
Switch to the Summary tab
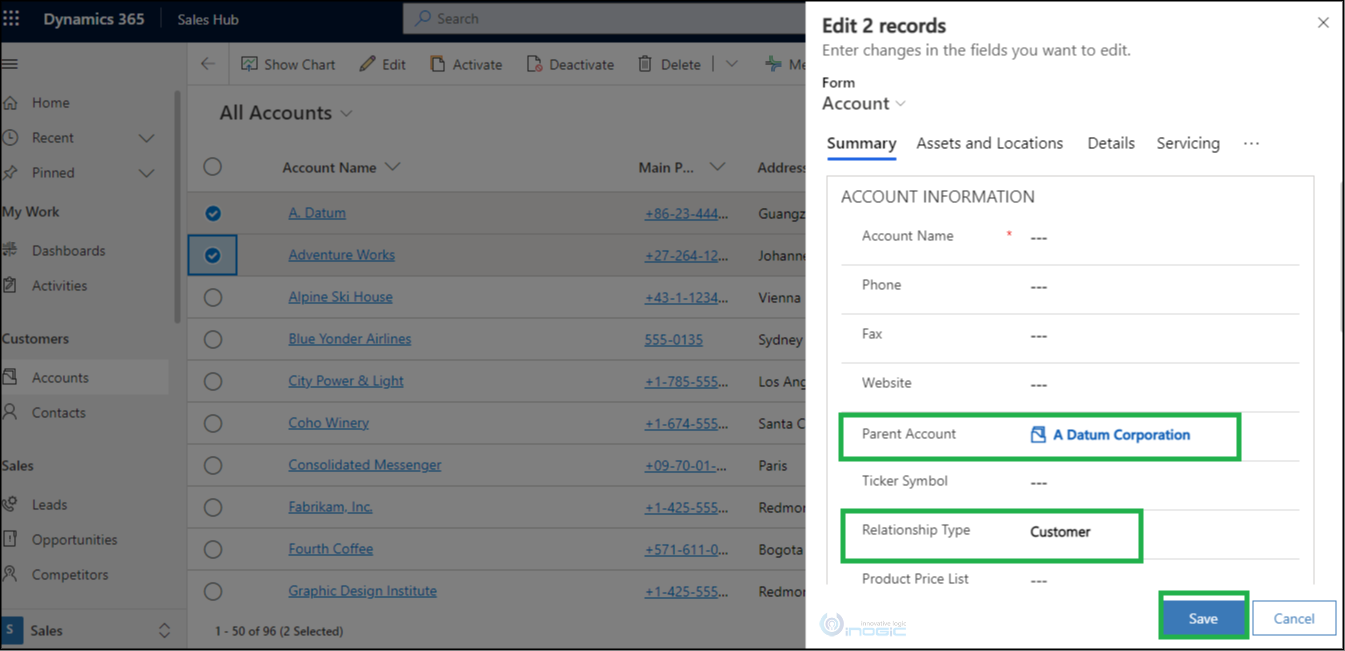click(x=861, y=143)
